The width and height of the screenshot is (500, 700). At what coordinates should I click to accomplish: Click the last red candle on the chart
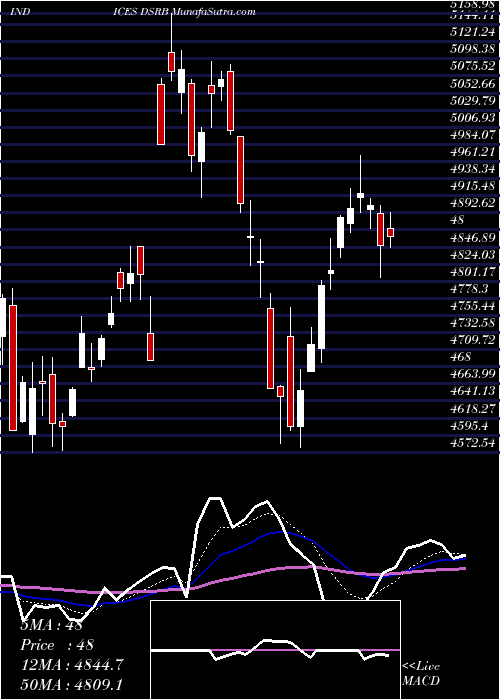(391, 232)
